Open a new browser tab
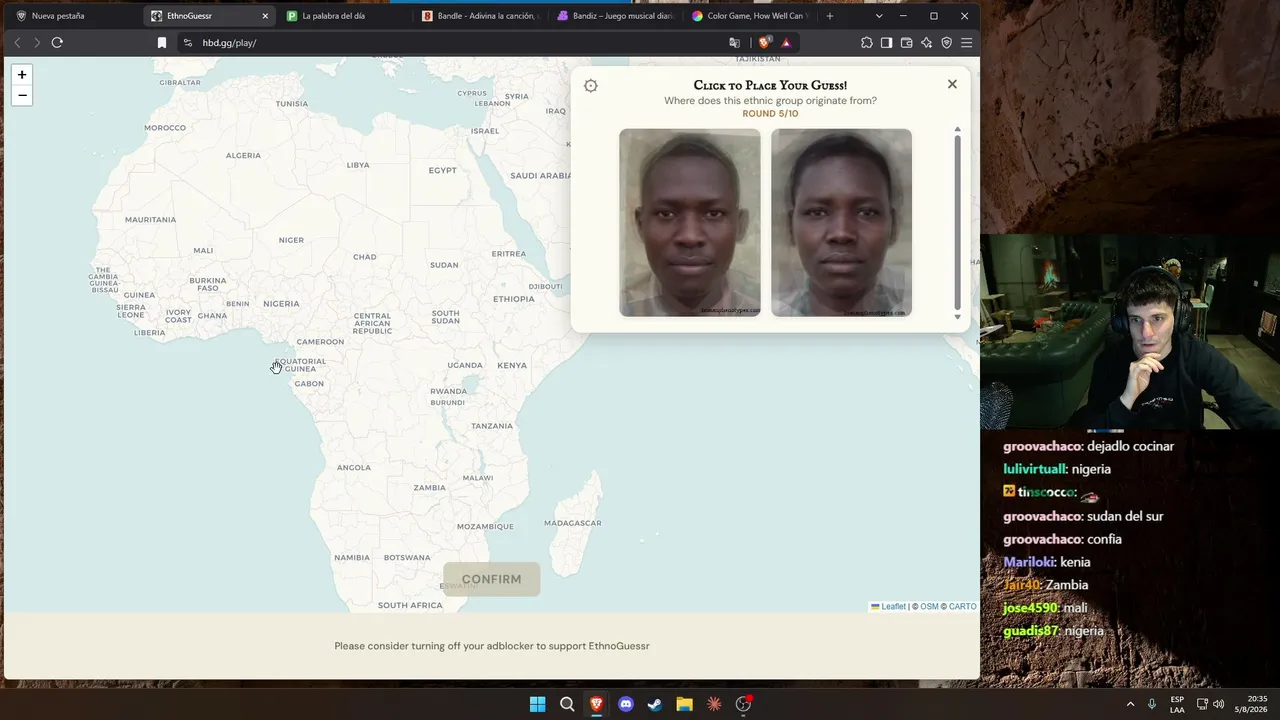This screenshot has height=720, width=1280. point(830,16)
